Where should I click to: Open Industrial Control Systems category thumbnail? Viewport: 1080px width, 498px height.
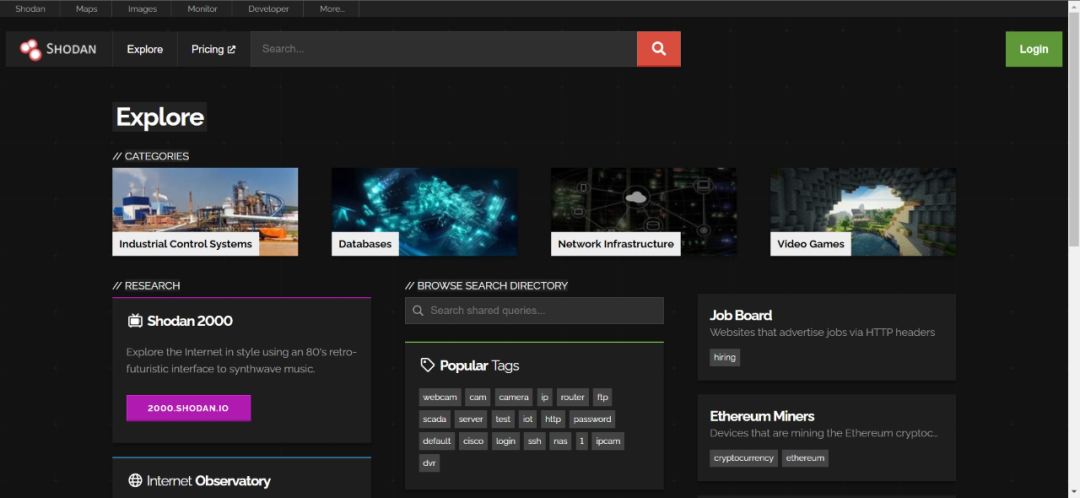205,212
